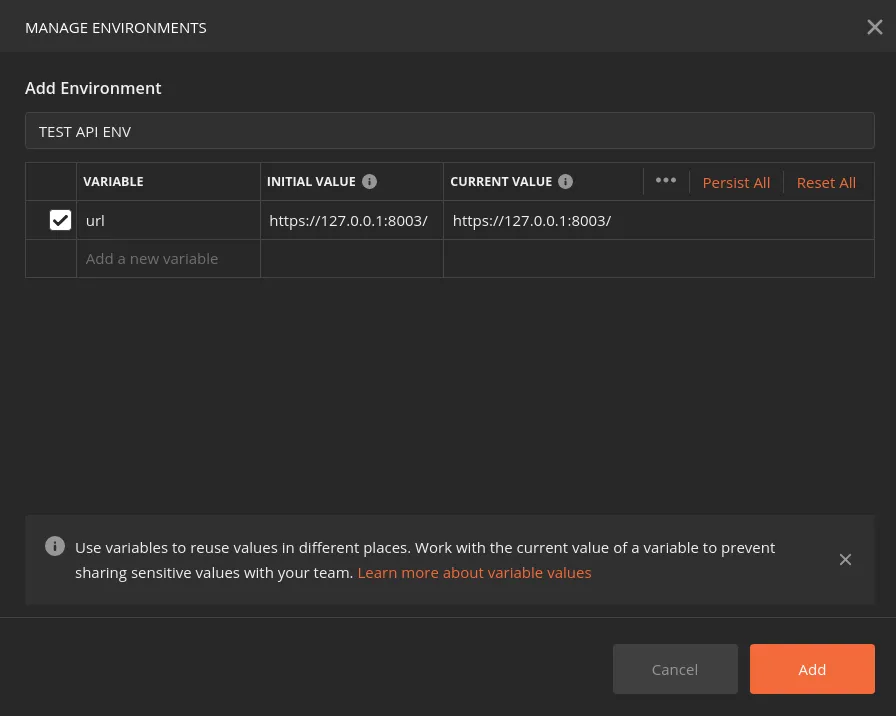Open Learn more about variable values link

coord(474,573)
